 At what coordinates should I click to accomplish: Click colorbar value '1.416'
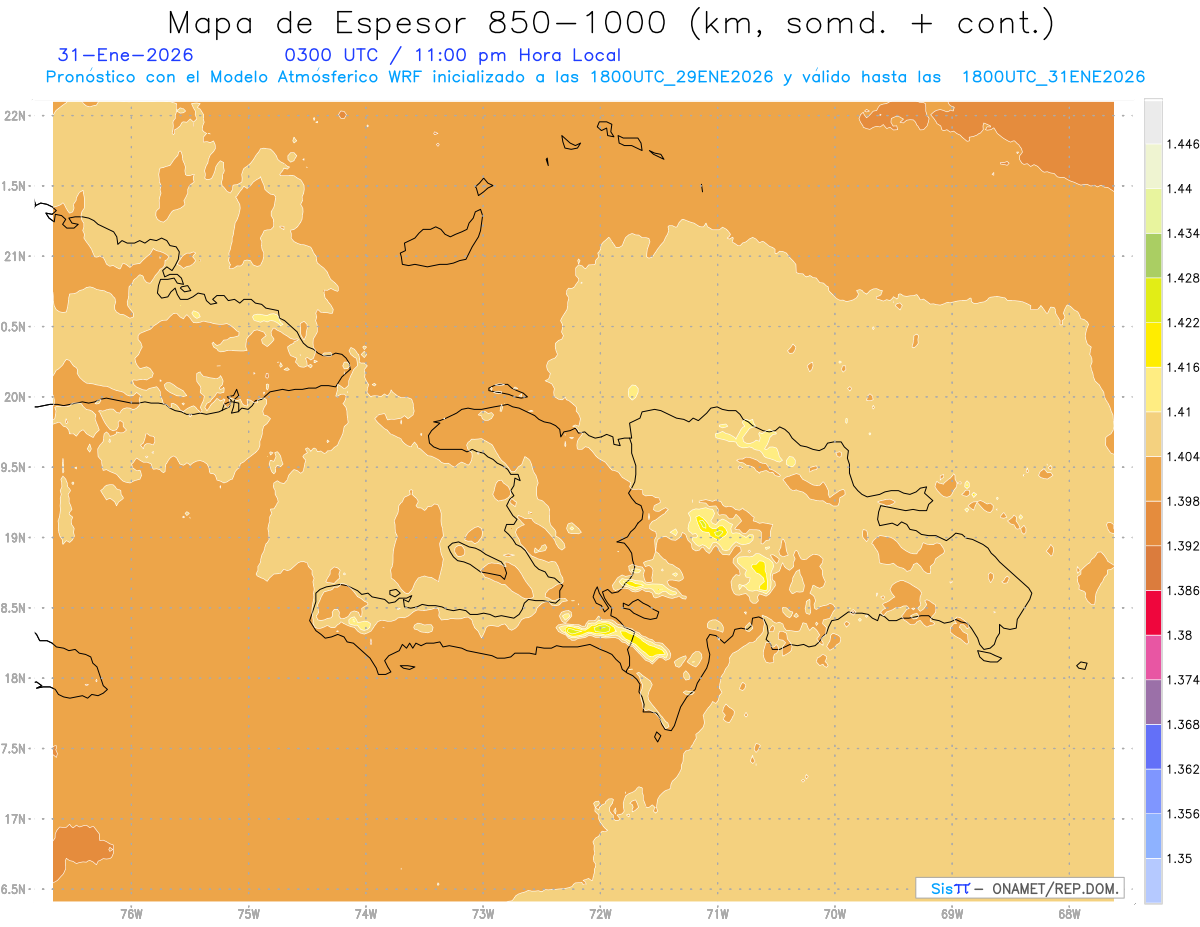click(1185, 368)
